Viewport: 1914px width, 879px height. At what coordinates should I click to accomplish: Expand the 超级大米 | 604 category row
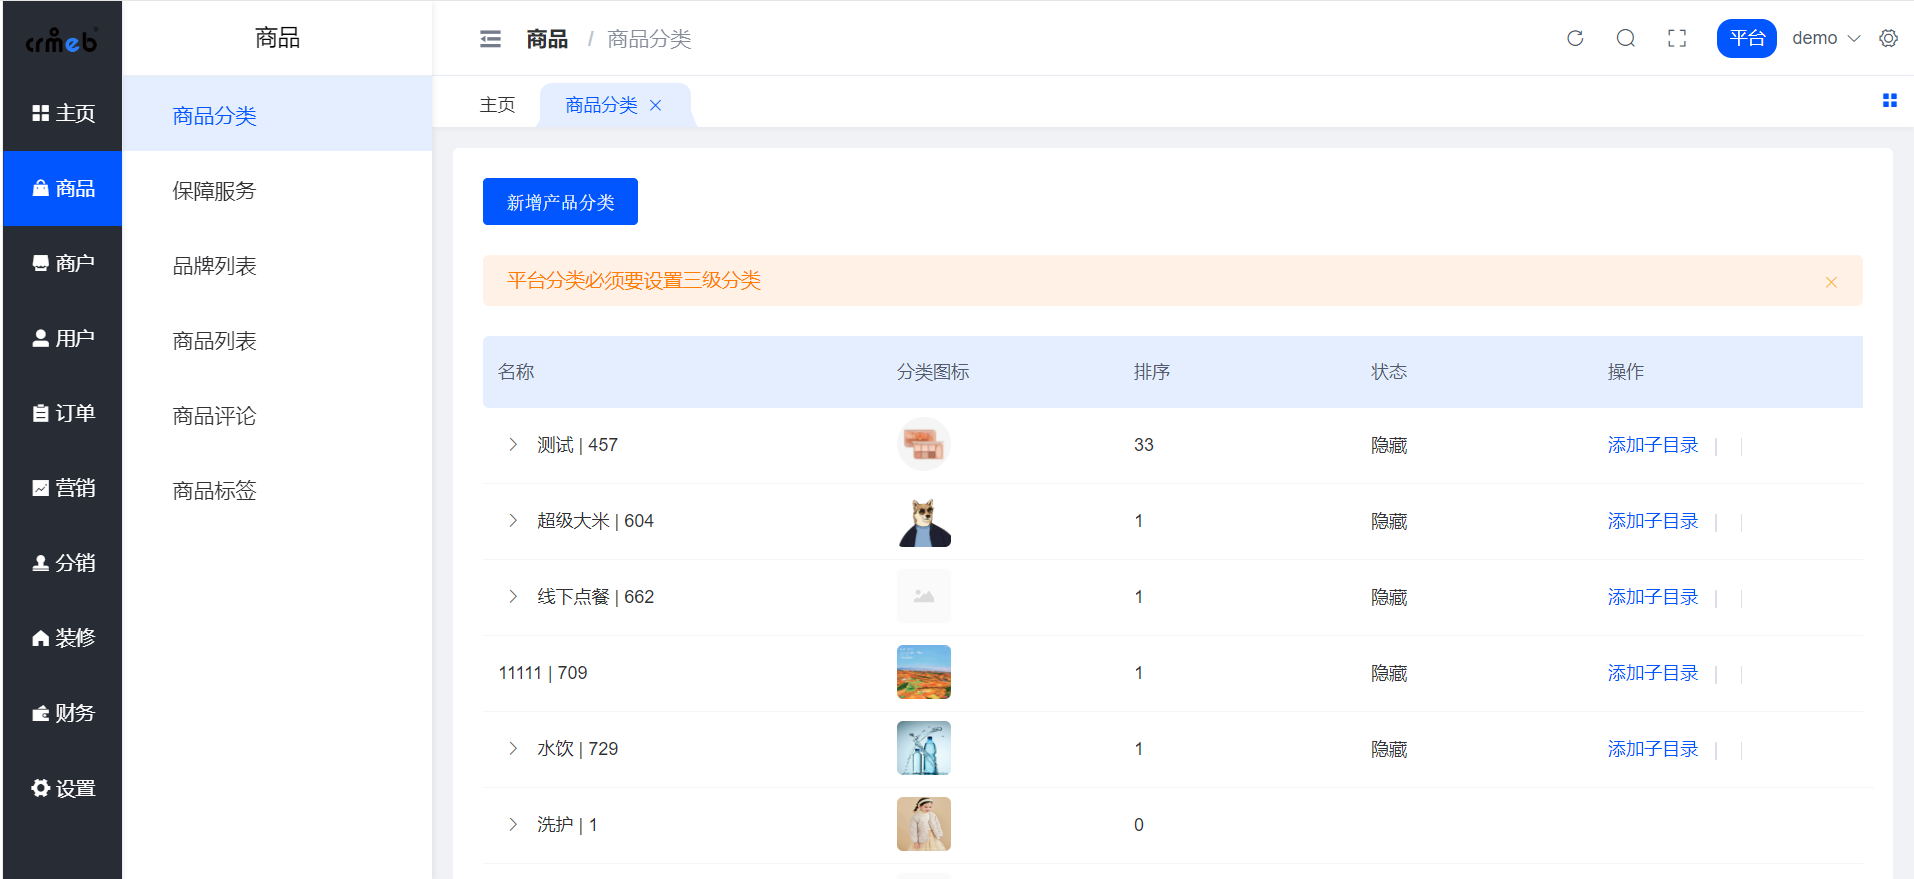click(x=513, y=521)
